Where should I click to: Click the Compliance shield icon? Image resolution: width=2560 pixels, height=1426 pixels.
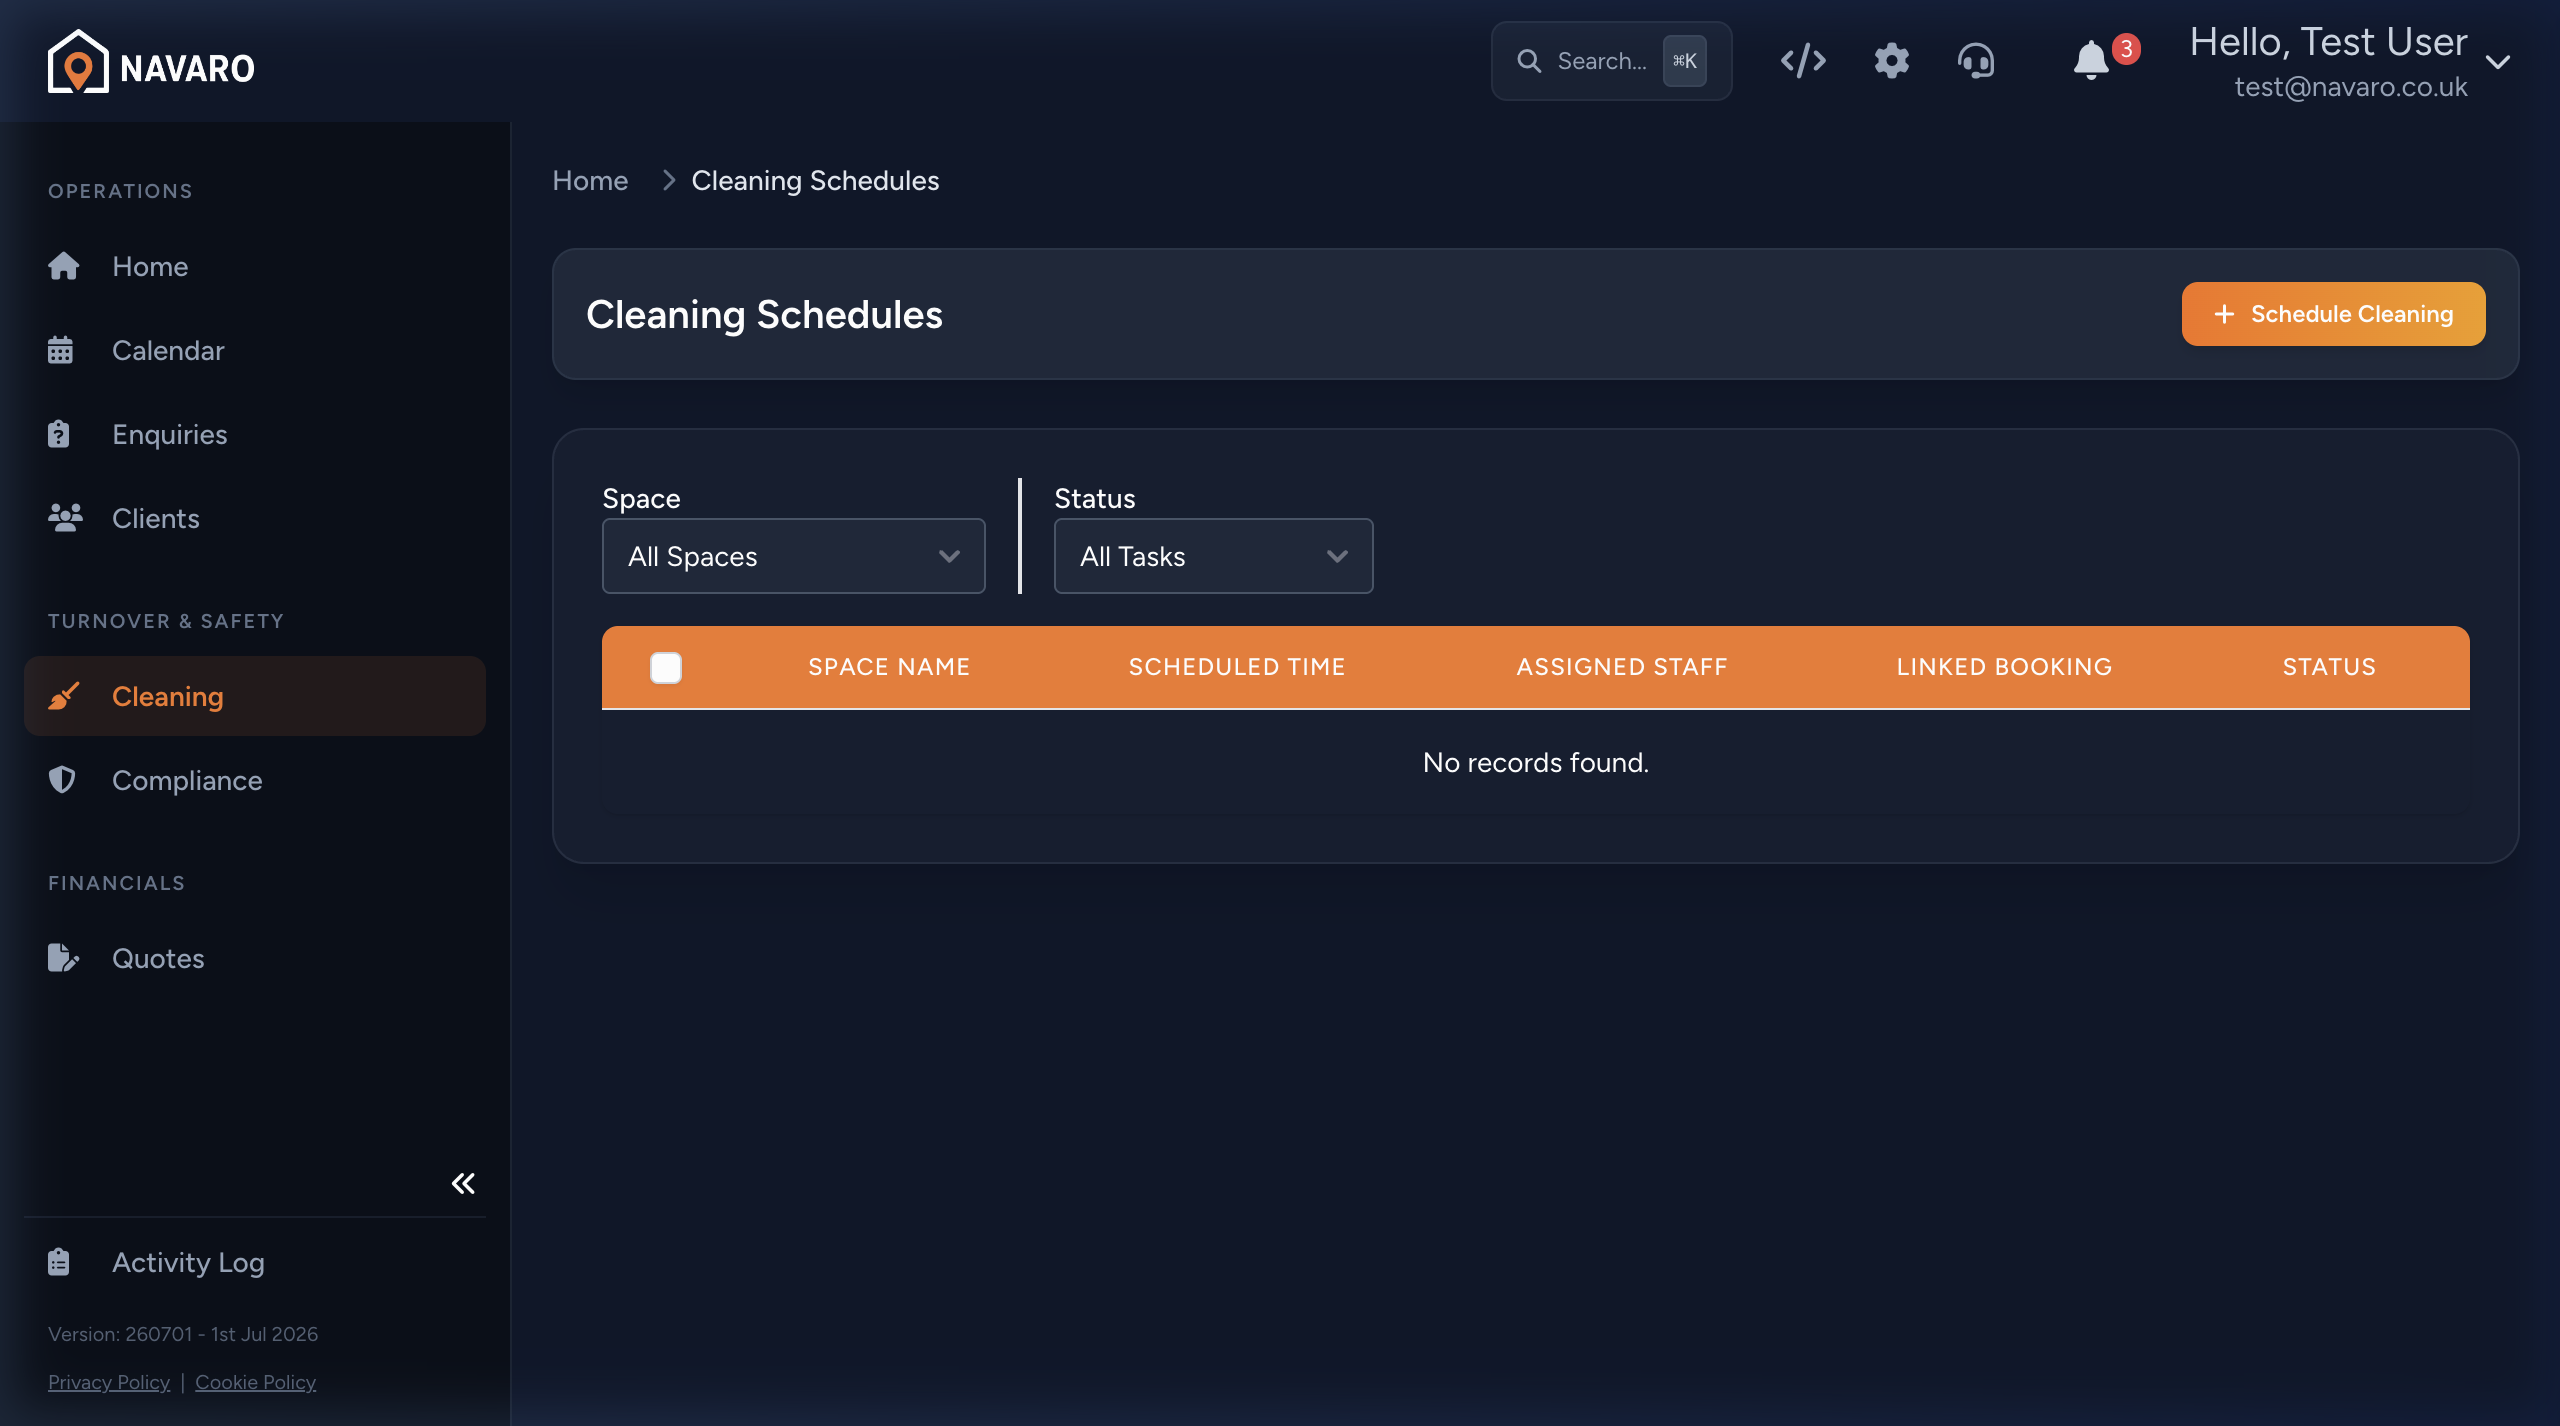[x=62, y=780]
